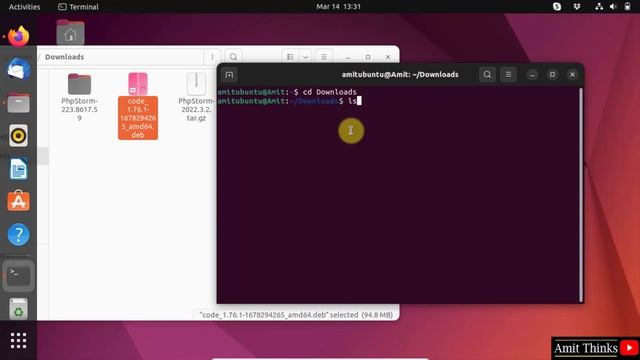Select the PhpStorm-223.8617.59 folder

pyautogui.click(x=79, y=97)
